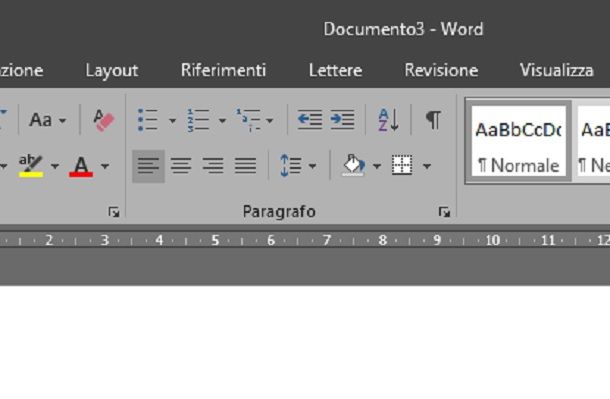Open the line spacing dropdown arrow
This screenshot has height=399, width=610.
pyautogui.click(x=312, y=167)
